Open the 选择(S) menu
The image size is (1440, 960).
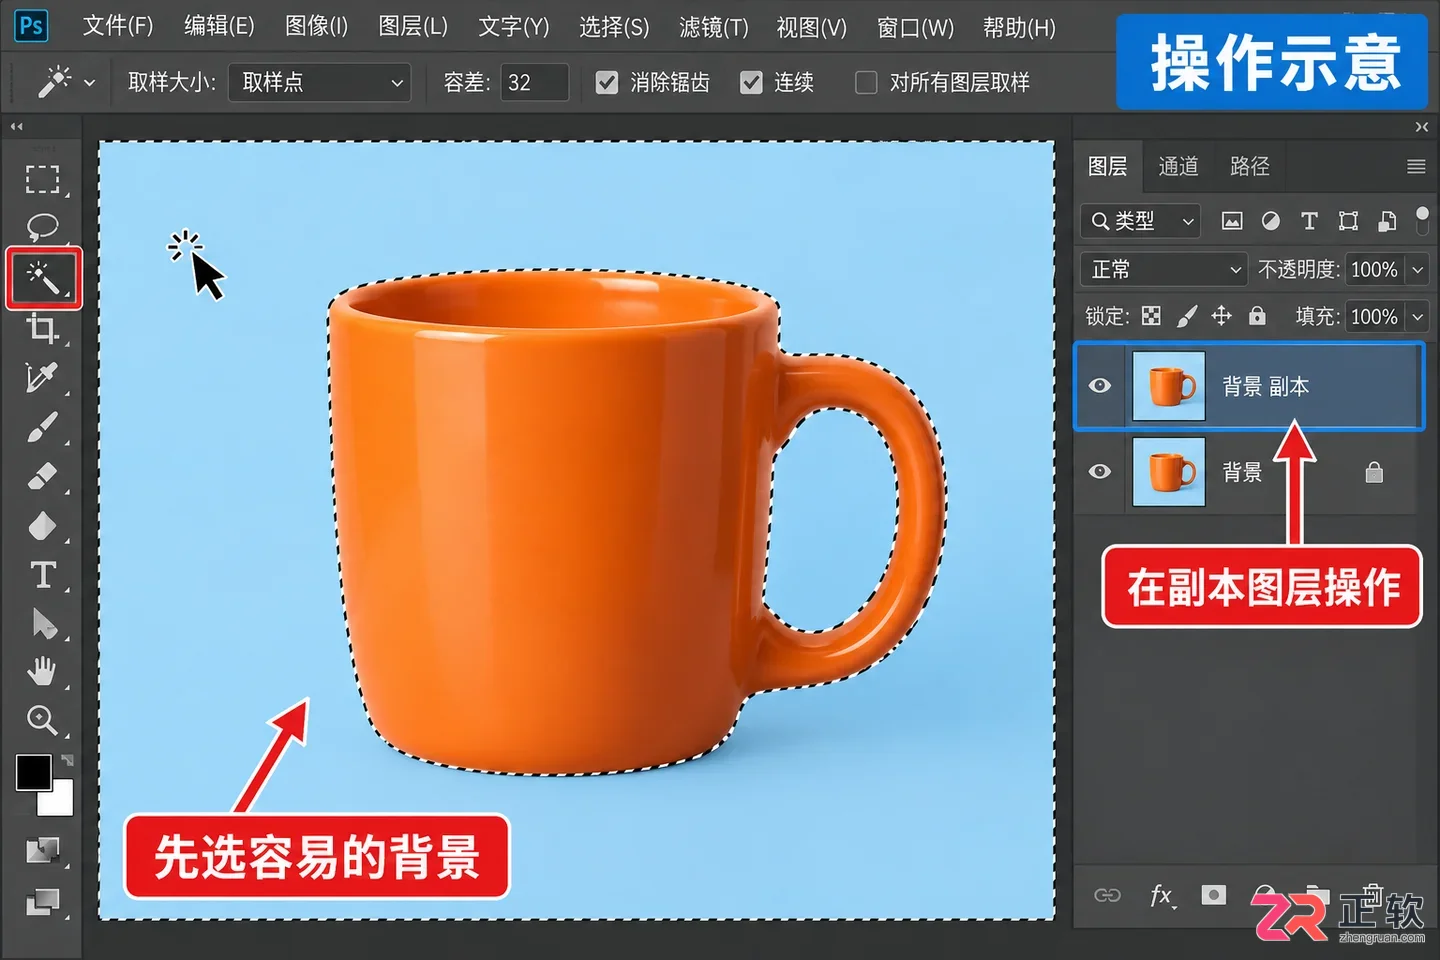coord(614,26)
